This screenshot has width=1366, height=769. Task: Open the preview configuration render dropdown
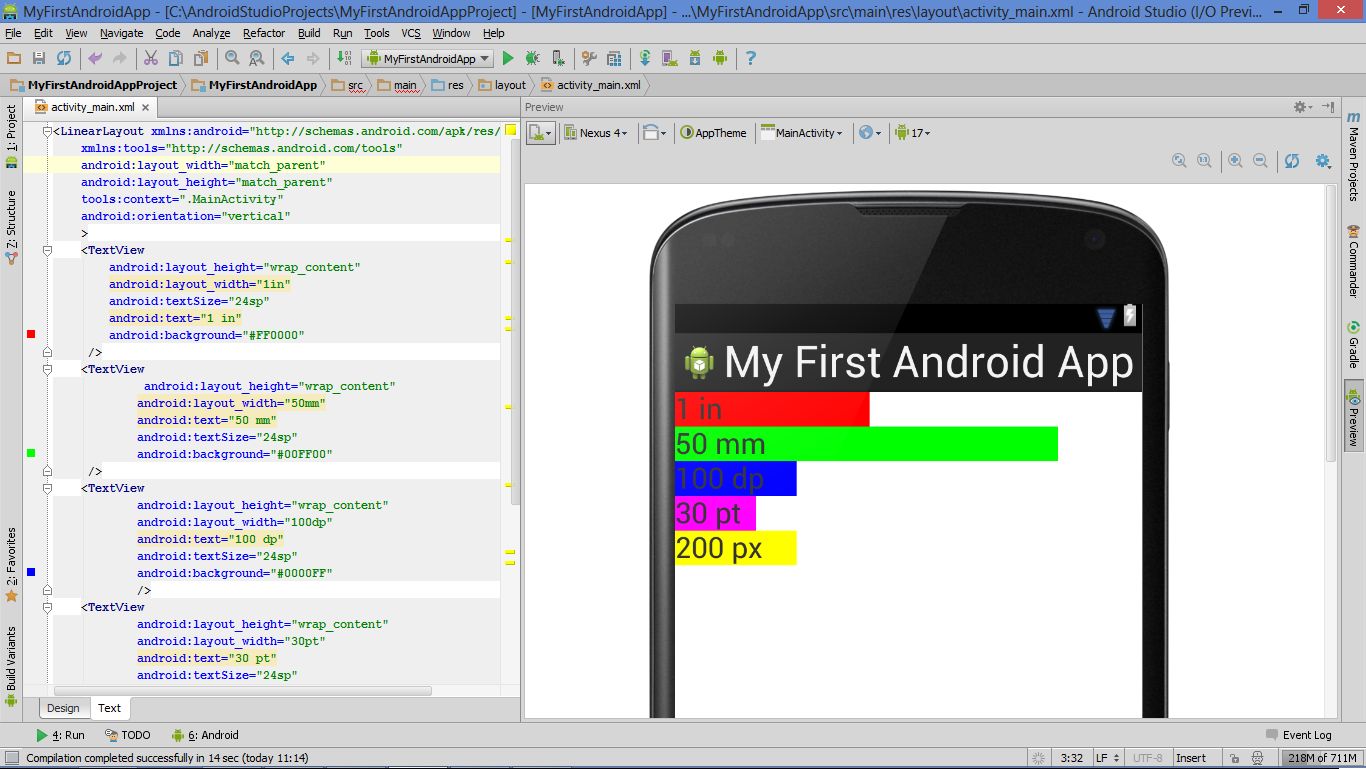coord(541,132)
